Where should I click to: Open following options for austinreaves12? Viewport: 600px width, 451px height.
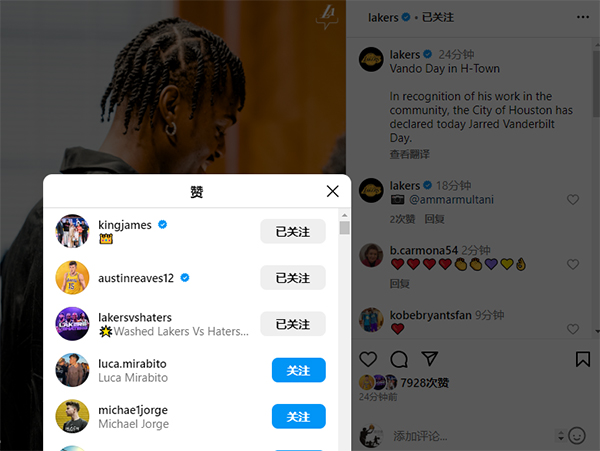(293, 277)
